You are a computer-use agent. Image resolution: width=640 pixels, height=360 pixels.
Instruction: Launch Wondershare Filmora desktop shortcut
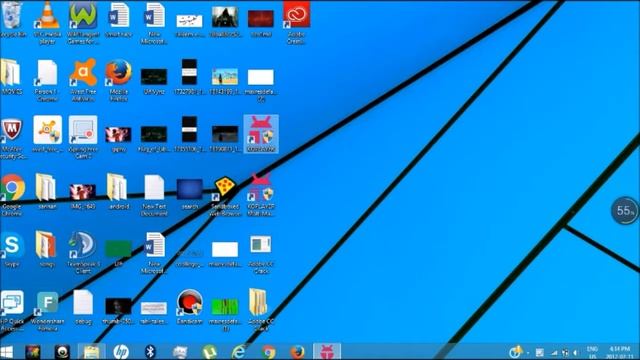47,310
